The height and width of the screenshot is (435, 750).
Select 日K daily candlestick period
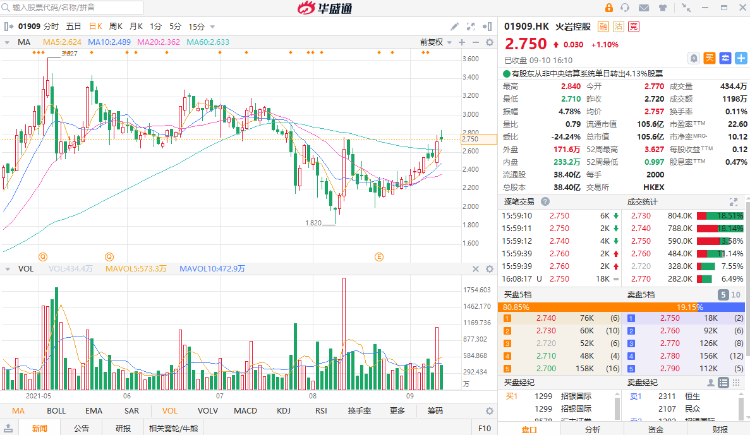(96, 27)
